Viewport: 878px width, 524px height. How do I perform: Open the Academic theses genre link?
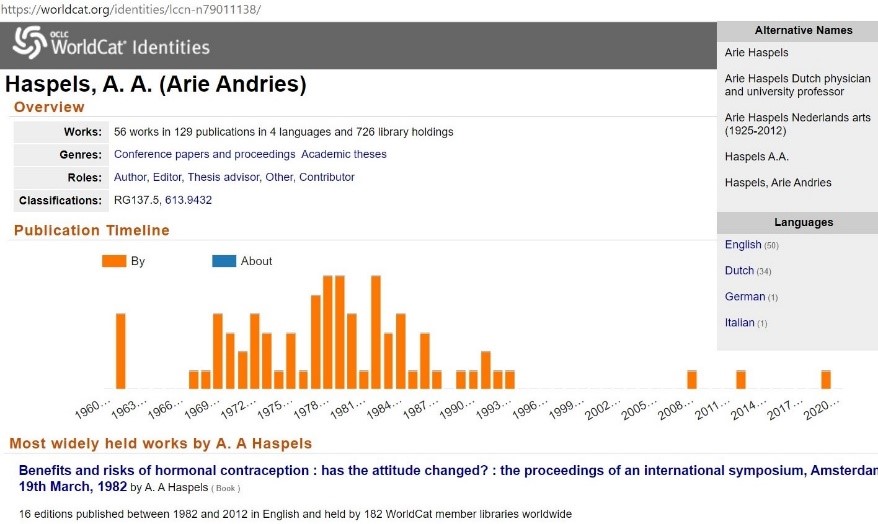tap(343, 154)
